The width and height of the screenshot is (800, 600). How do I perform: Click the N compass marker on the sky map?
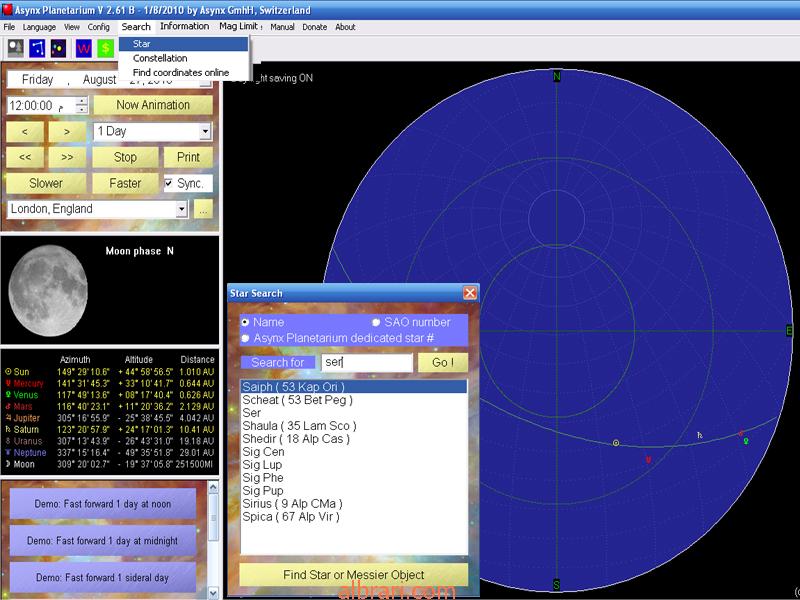pos(557,77)
